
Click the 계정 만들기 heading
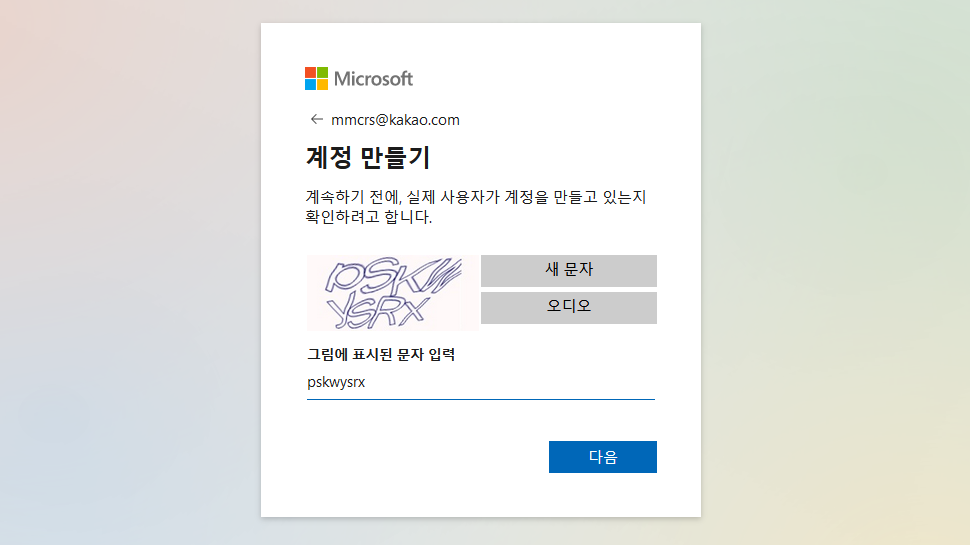coord(367,157)
